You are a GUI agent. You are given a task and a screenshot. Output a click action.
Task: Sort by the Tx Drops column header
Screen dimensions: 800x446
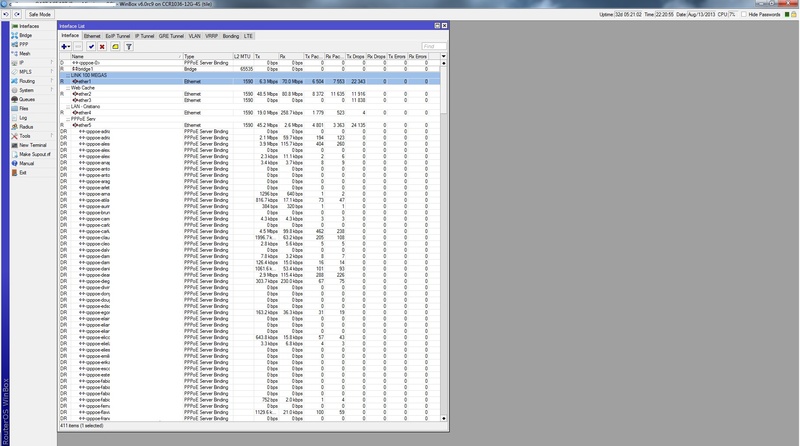[355, 56]
